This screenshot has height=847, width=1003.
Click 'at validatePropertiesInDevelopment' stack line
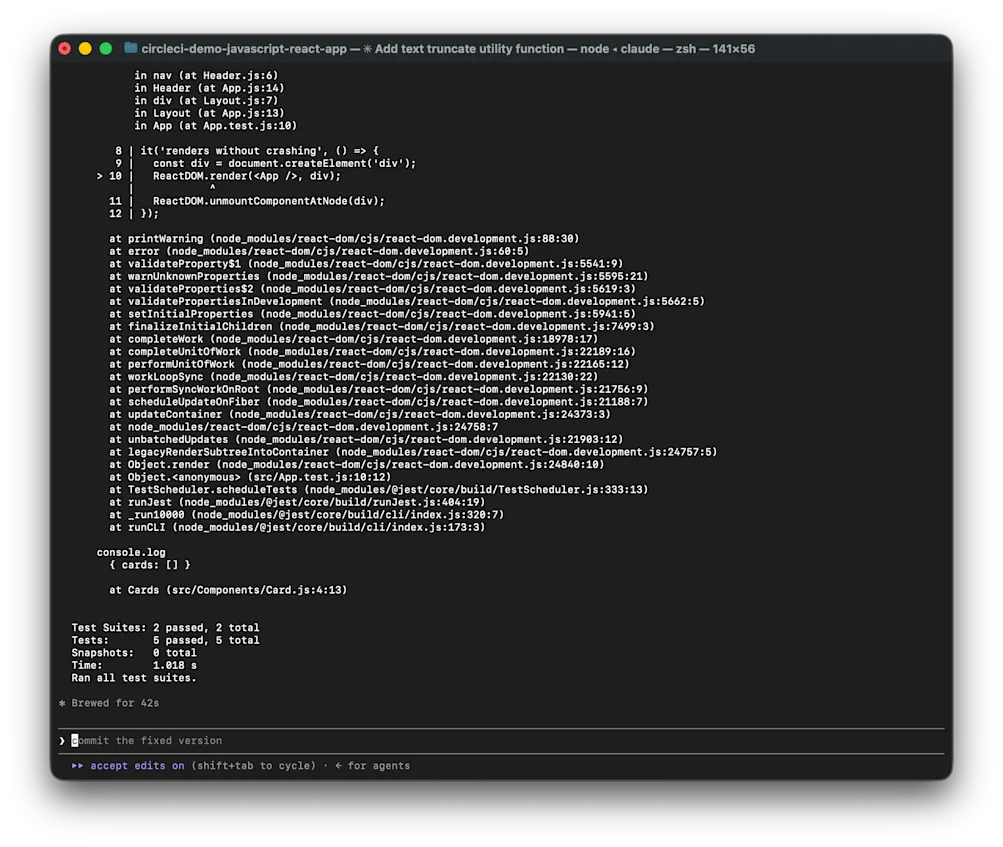coord(407,301)
